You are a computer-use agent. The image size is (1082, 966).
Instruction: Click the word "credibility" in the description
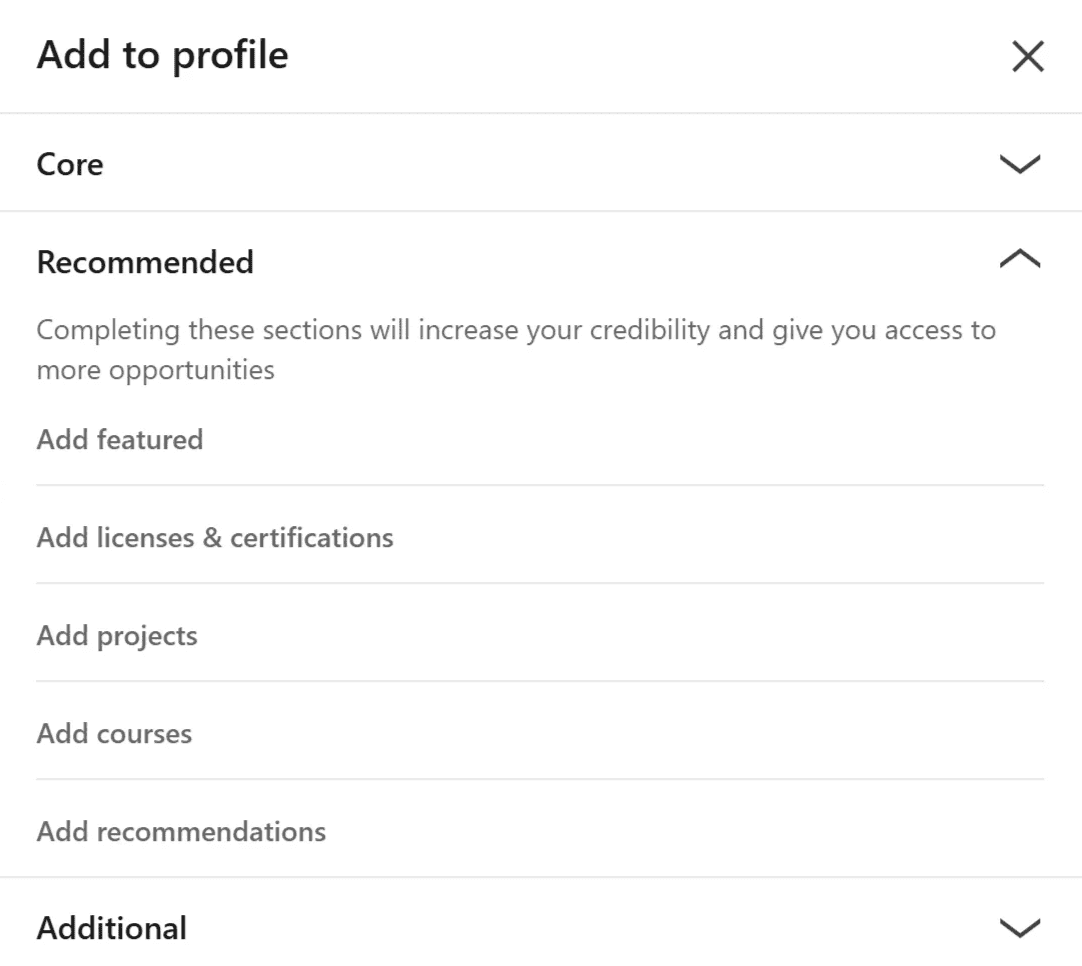(x=650, y=330)
